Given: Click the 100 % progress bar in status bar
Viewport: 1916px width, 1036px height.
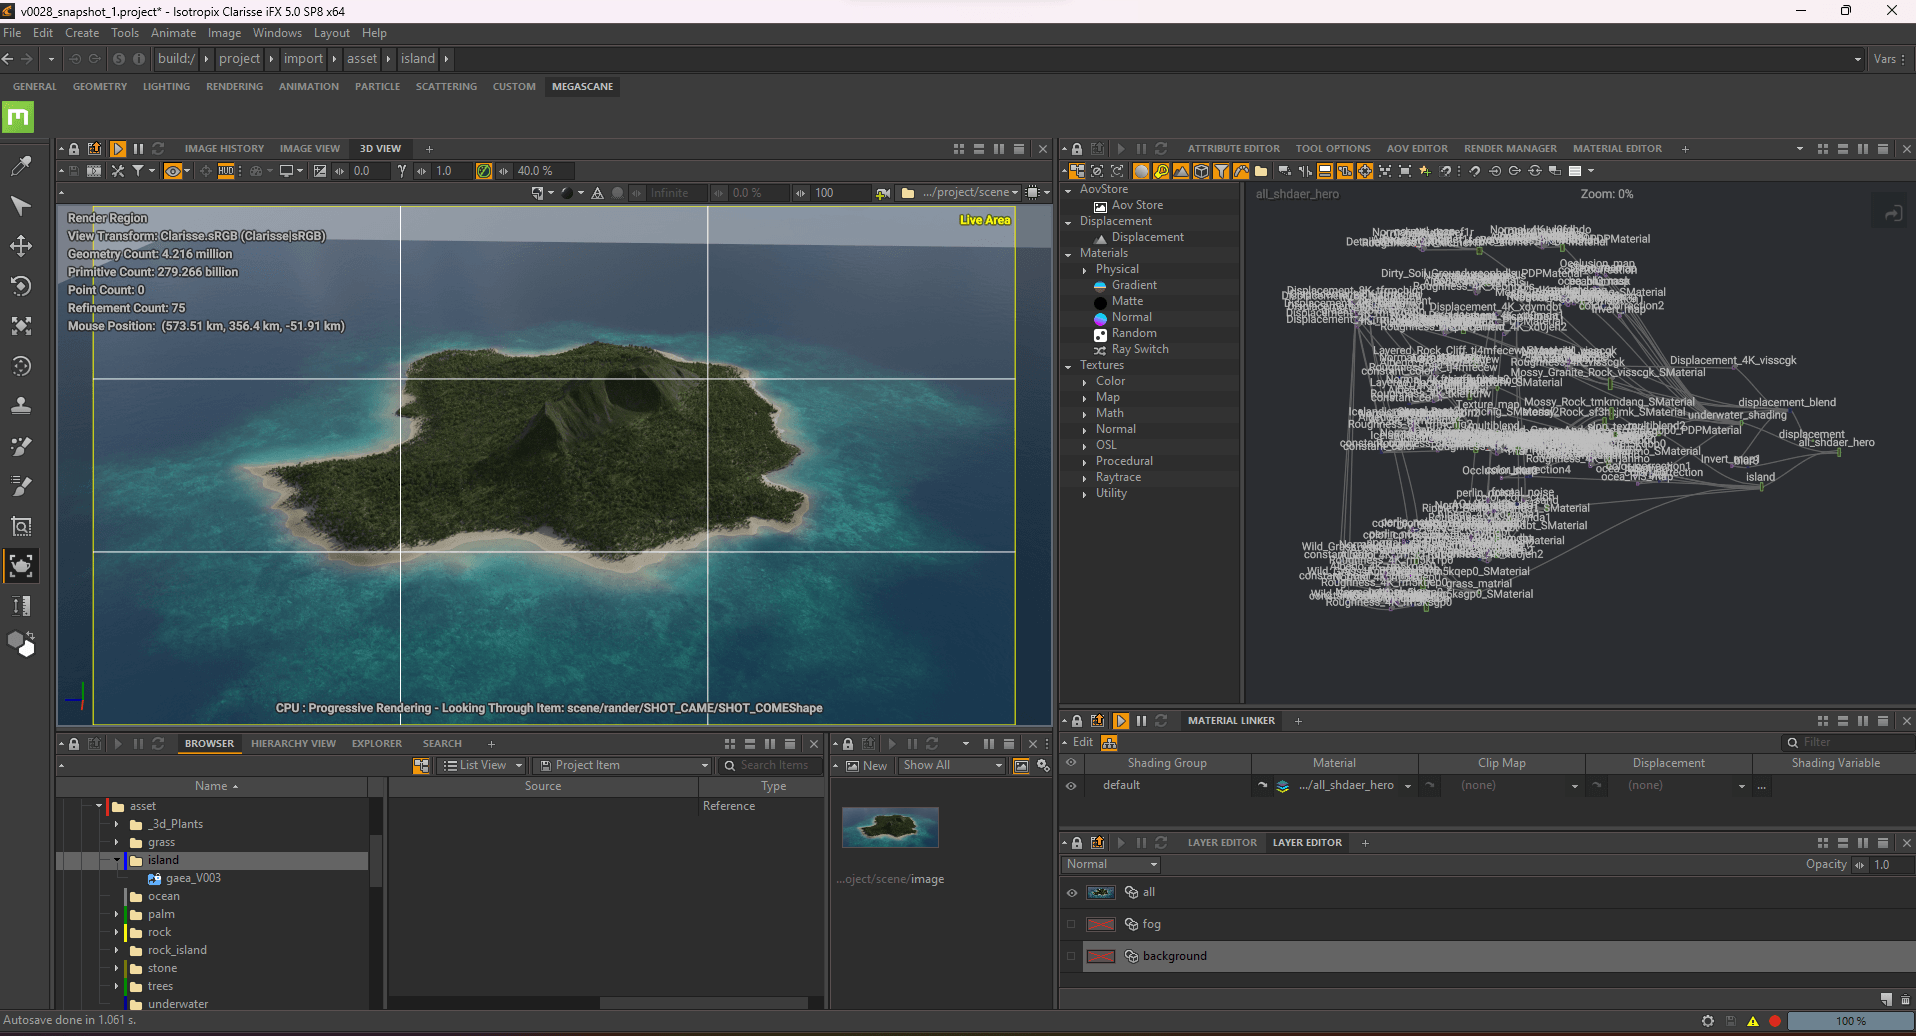Looking at the screenshot, I should pos(1850,1021).
